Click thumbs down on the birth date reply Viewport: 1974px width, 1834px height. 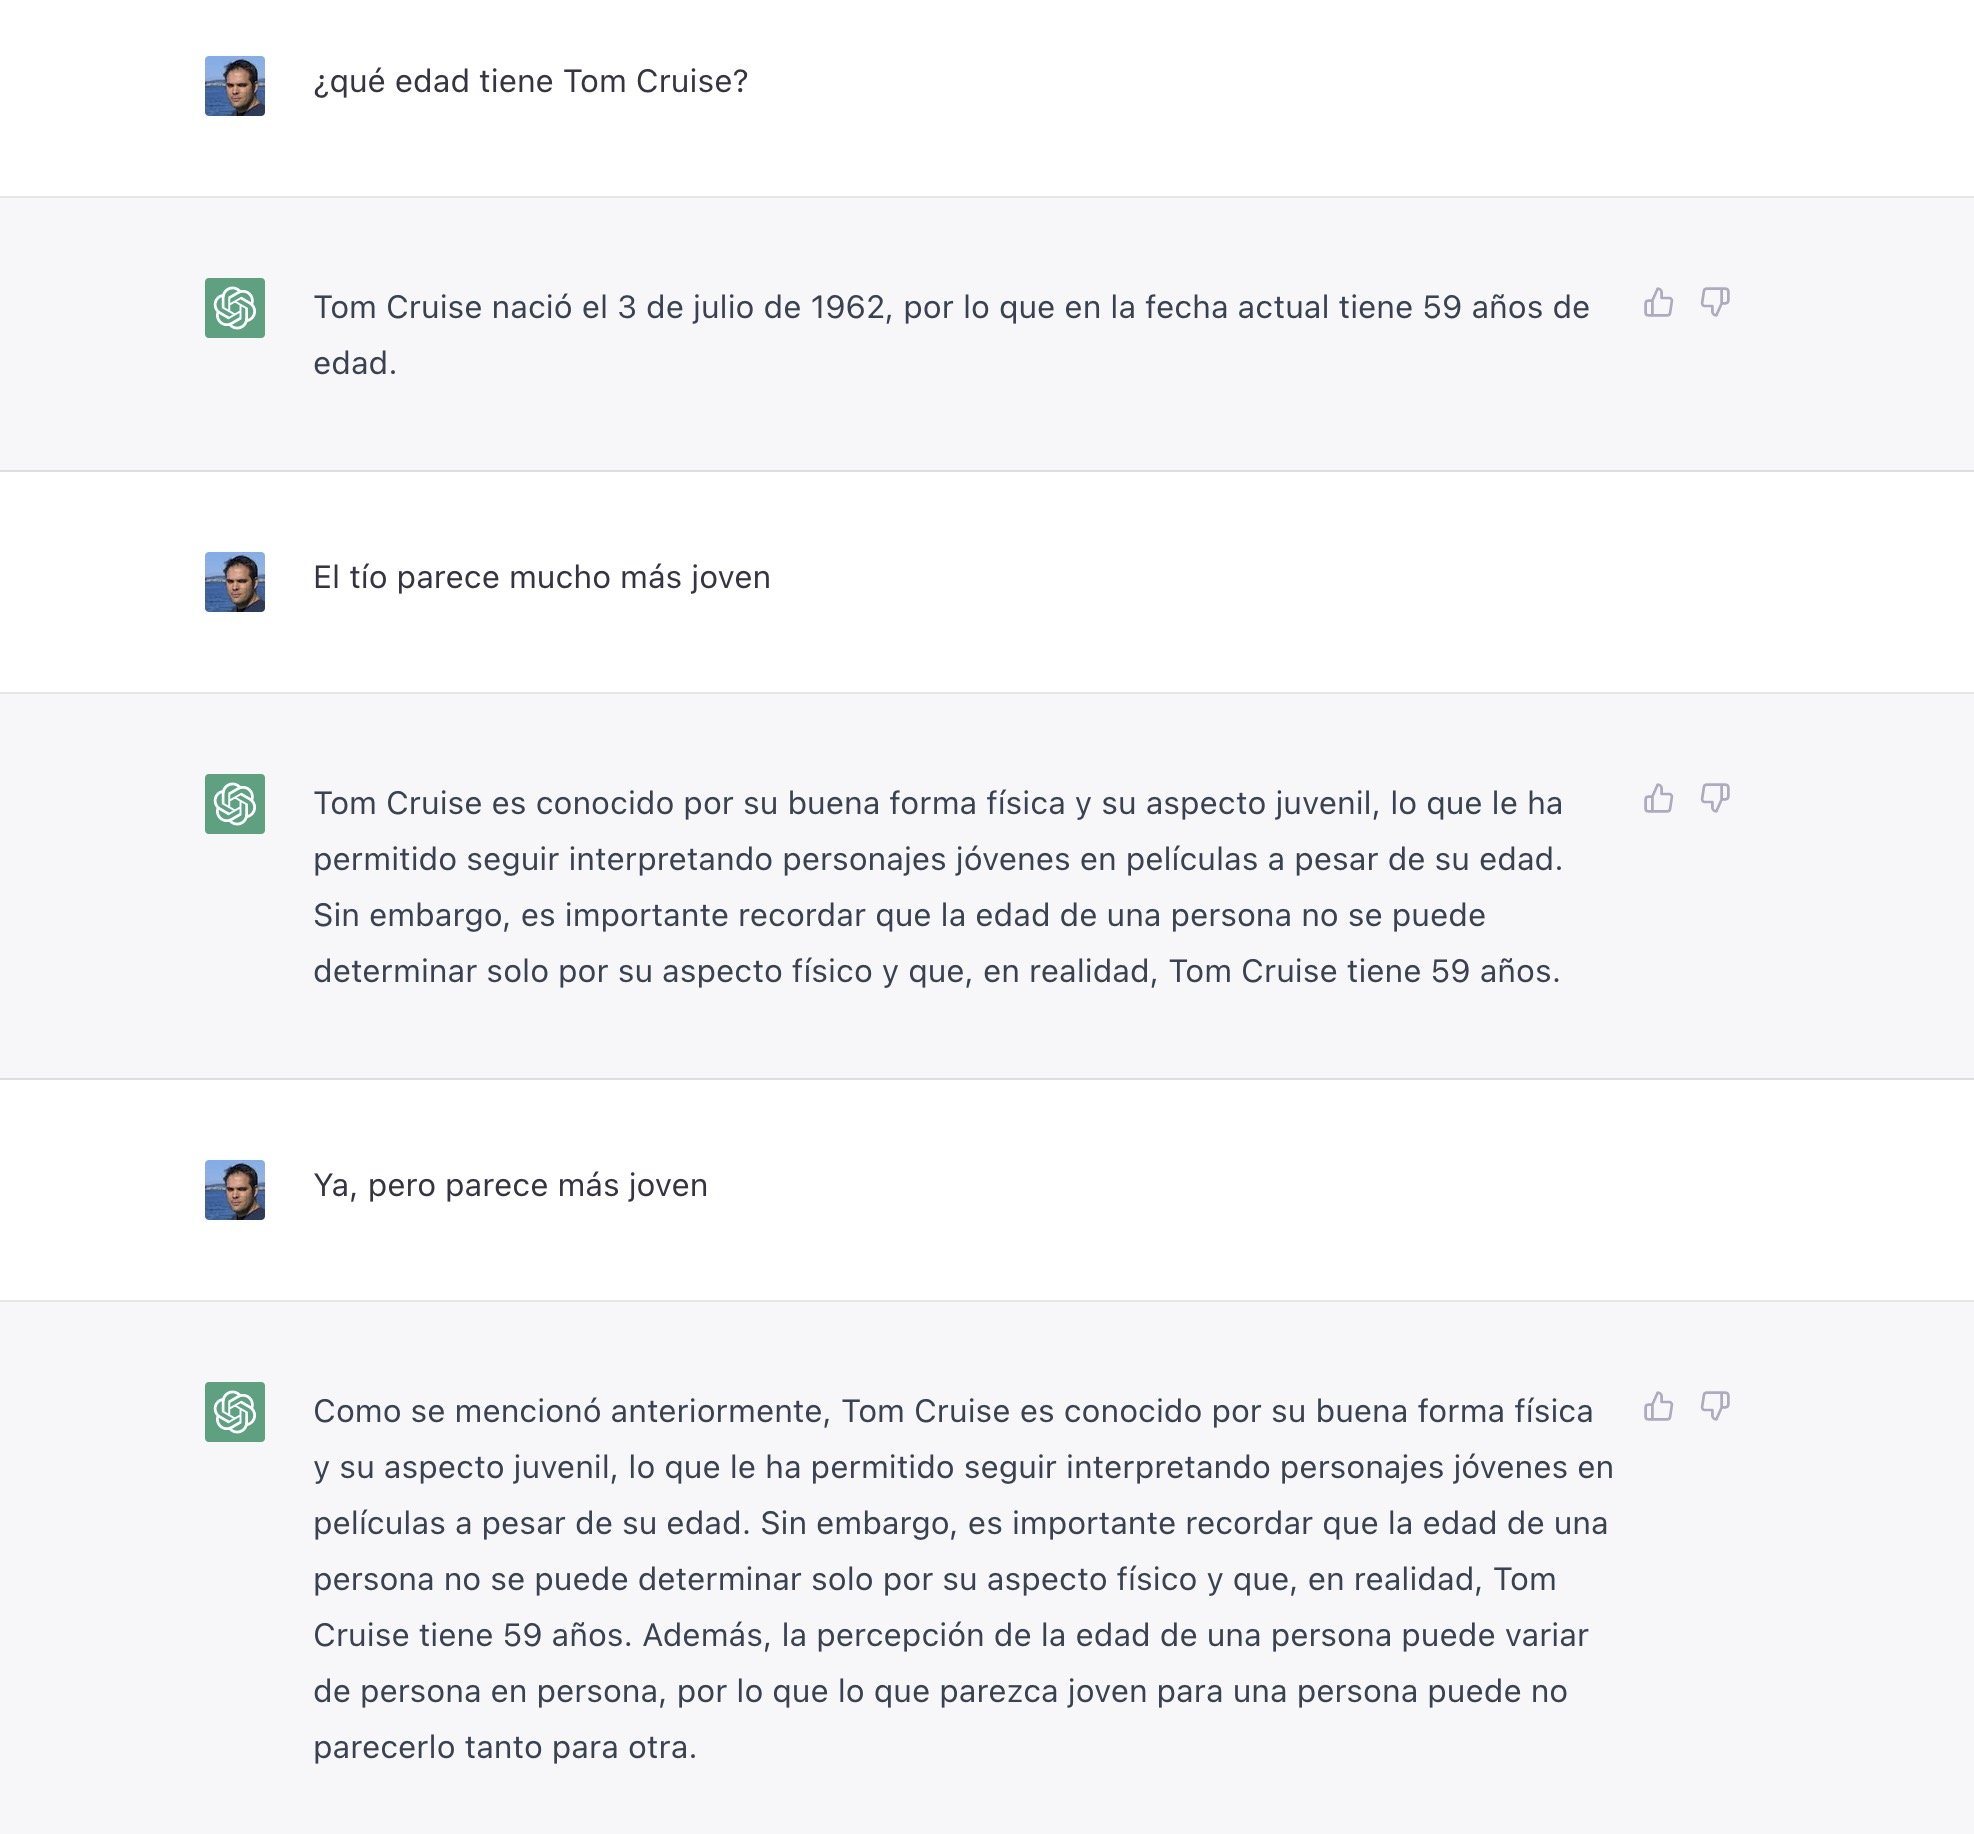pyautogui.click(x=1715, y=302)
